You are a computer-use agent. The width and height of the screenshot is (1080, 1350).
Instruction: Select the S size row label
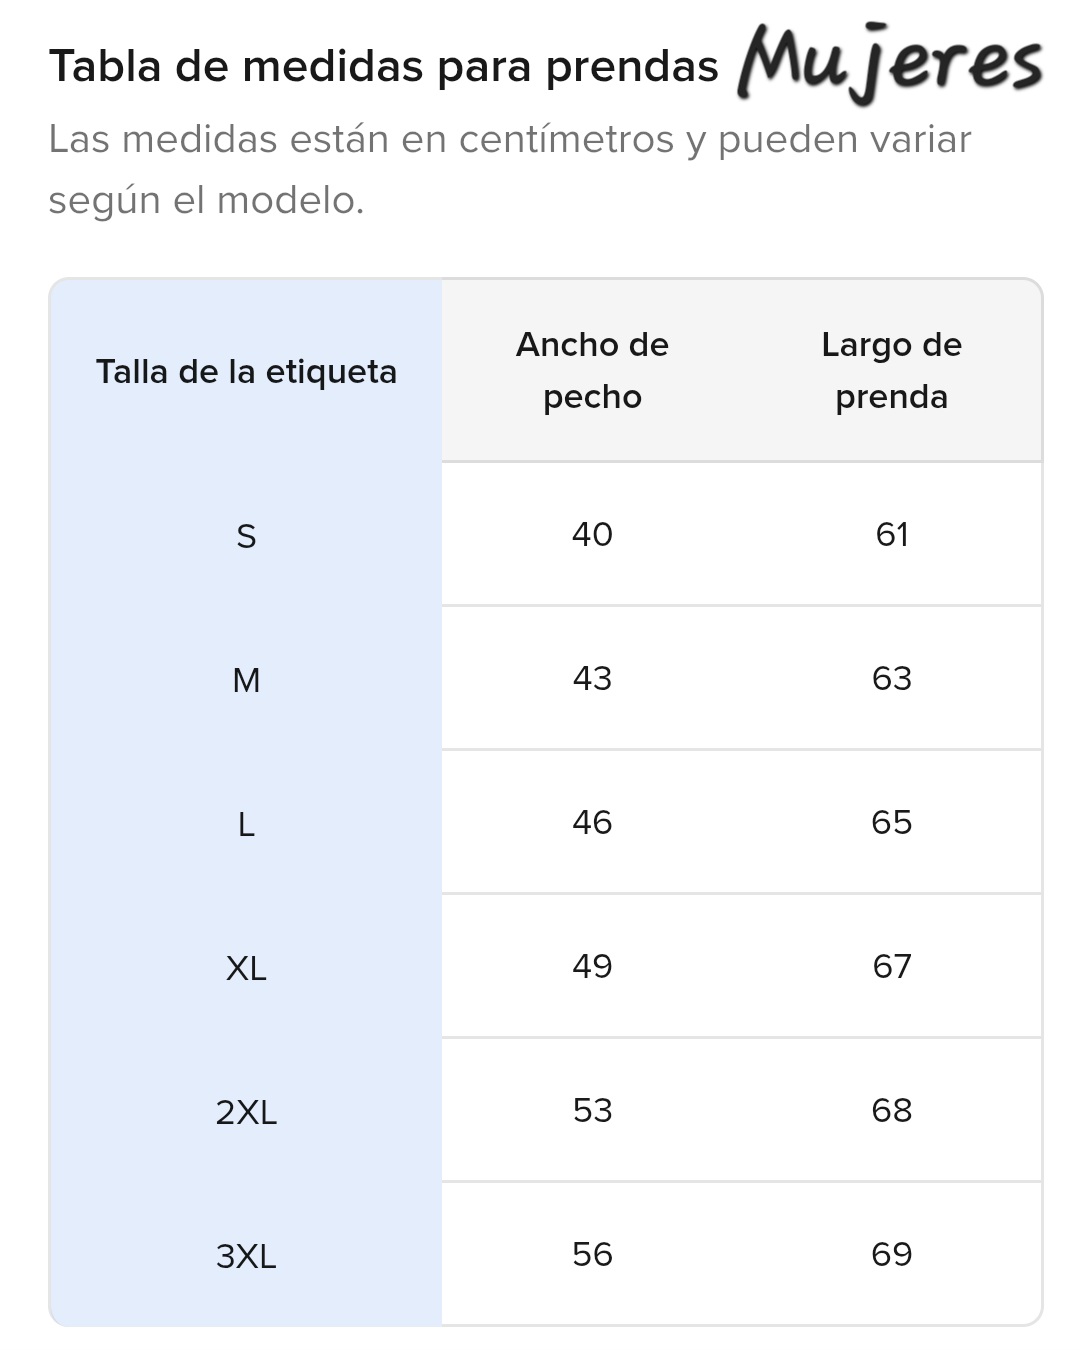pos(246,537)
